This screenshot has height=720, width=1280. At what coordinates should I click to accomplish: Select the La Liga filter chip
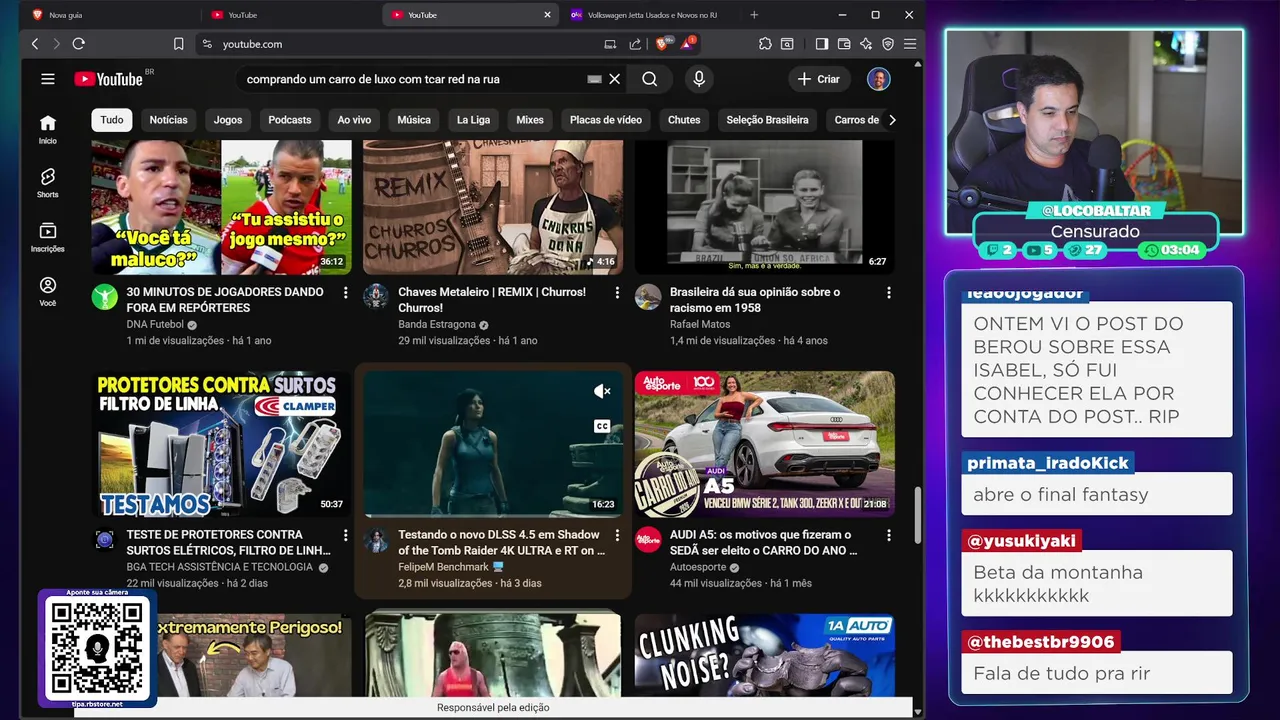pyautogui.click(x=473, y=120)
